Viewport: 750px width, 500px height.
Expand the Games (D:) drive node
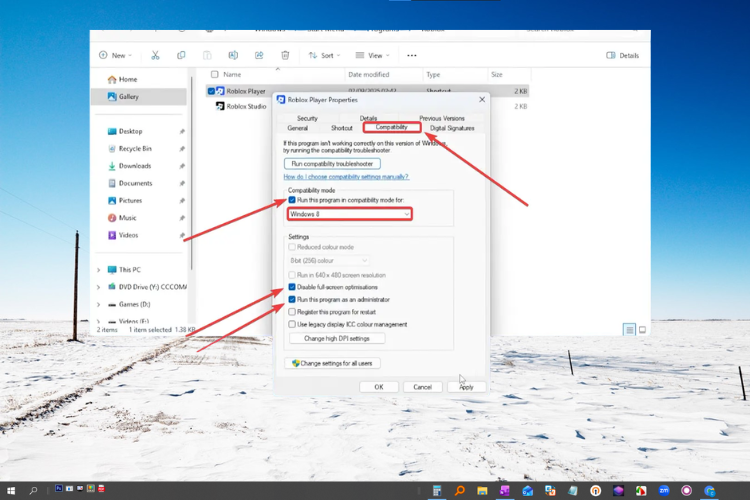[x=99, y=304]
